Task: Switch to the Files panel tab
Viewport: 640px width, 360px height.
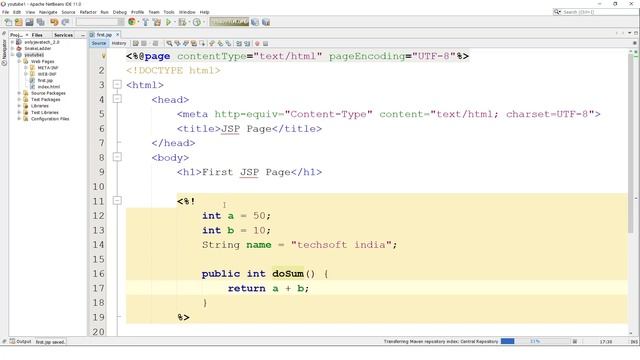Action: (37, 35)
